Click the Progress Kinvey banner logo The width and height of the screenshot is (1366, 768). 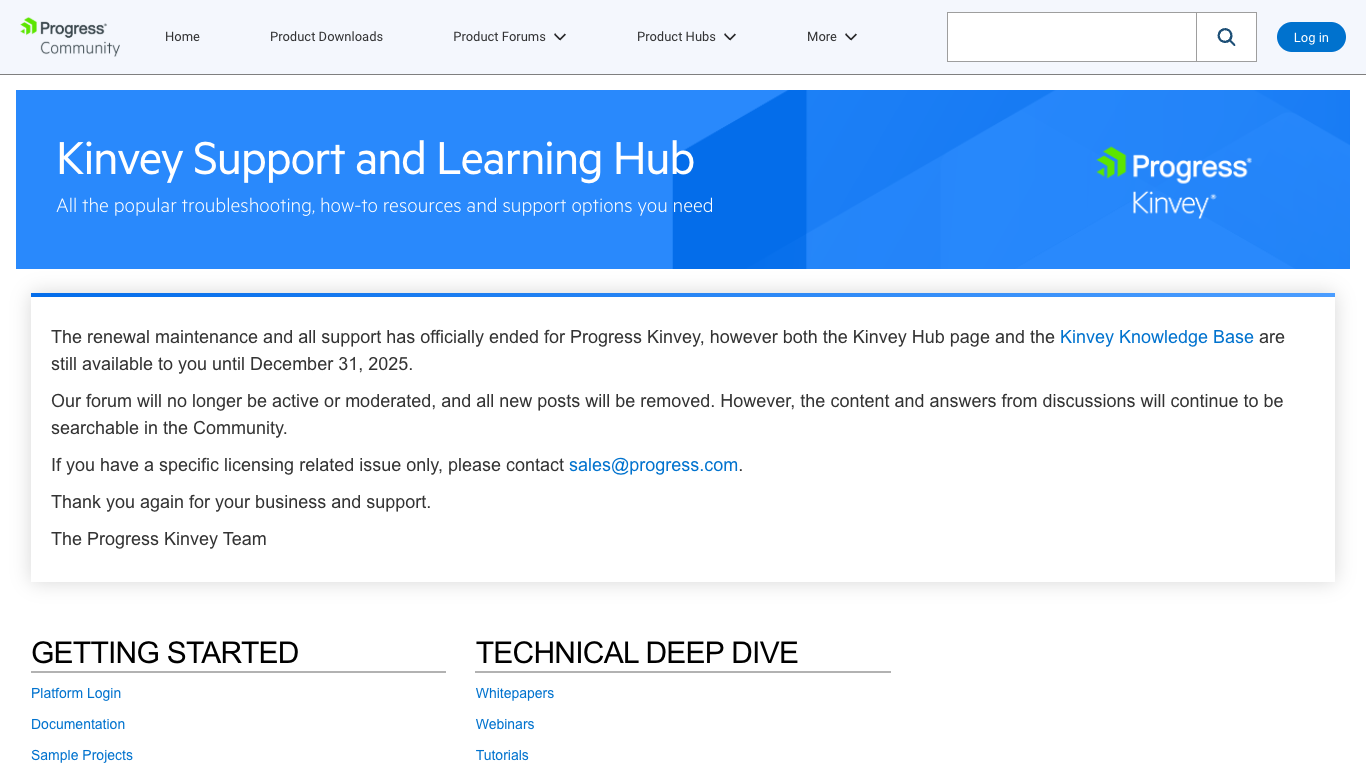(x=1174, y=182)
